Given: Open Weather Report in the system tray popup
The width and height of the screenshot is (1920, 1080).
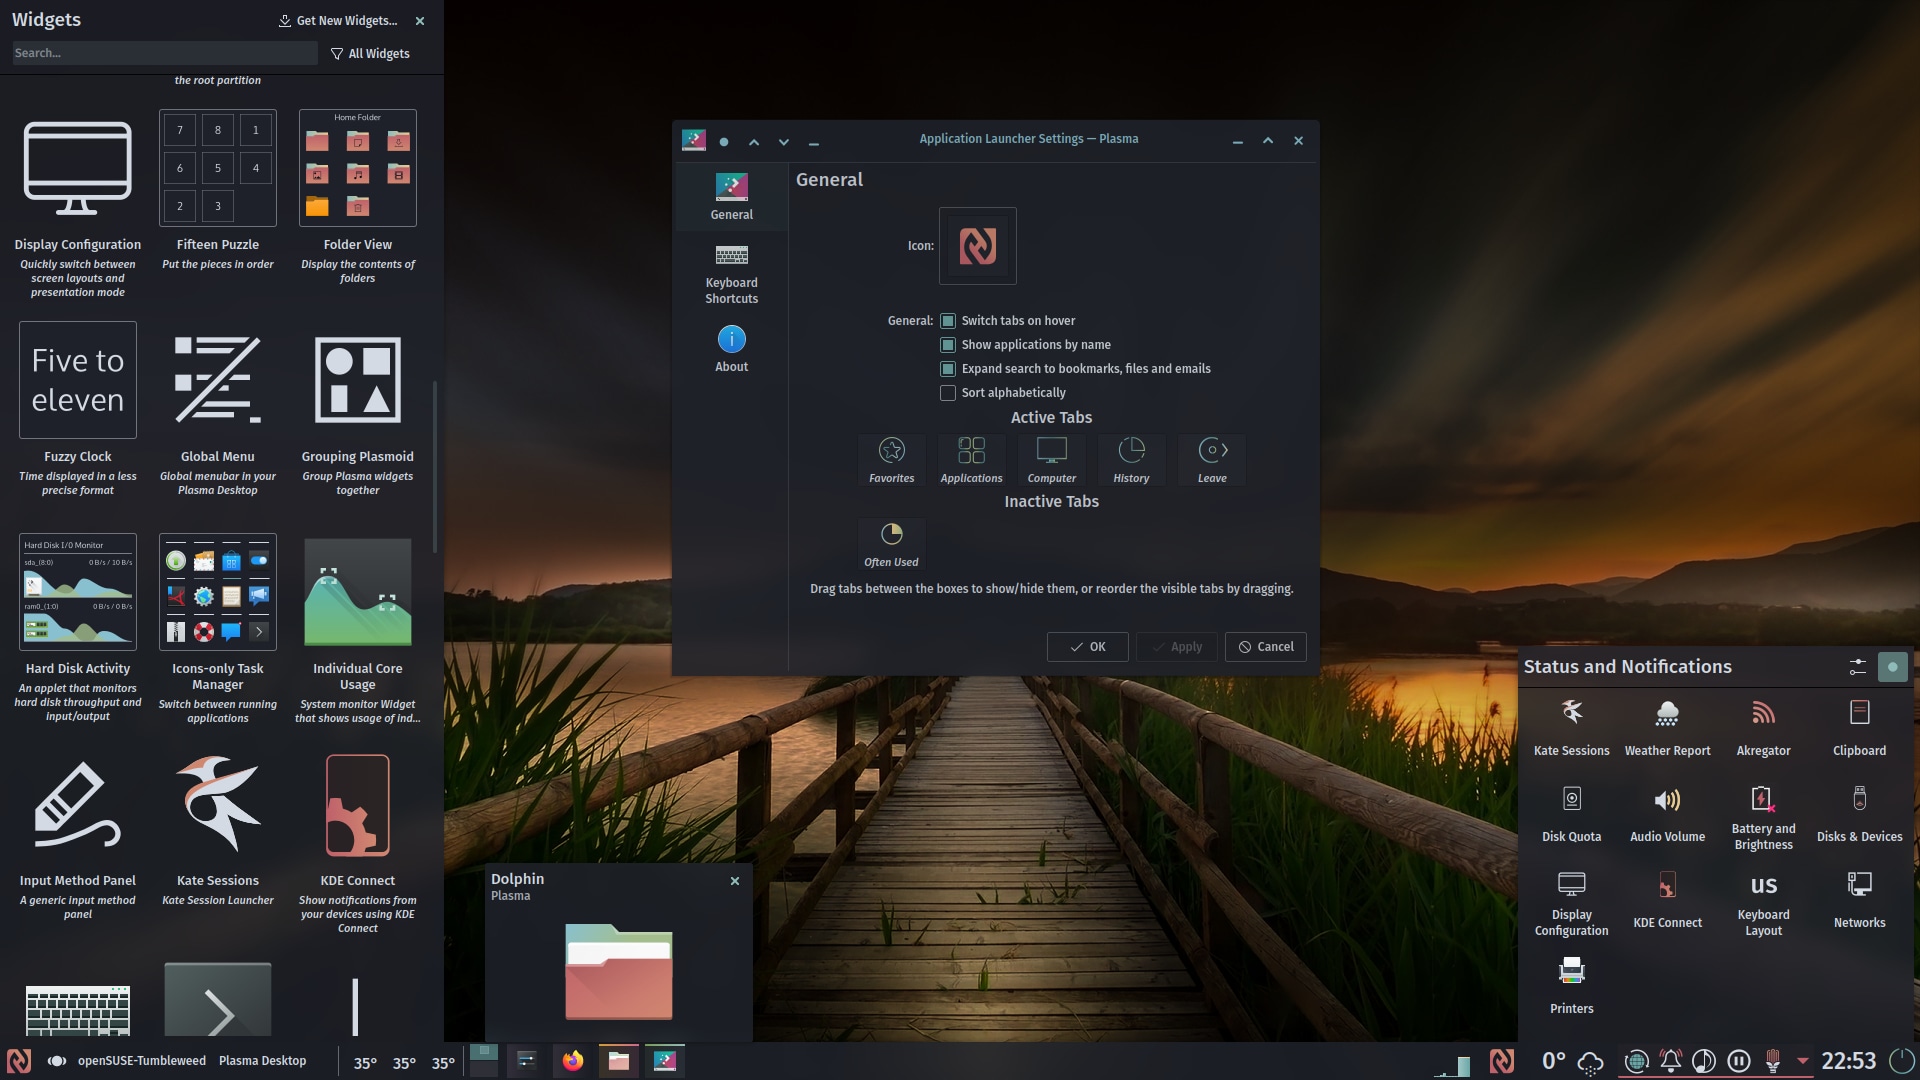Looking at the screenshot, I should (x=1667, y=728).
